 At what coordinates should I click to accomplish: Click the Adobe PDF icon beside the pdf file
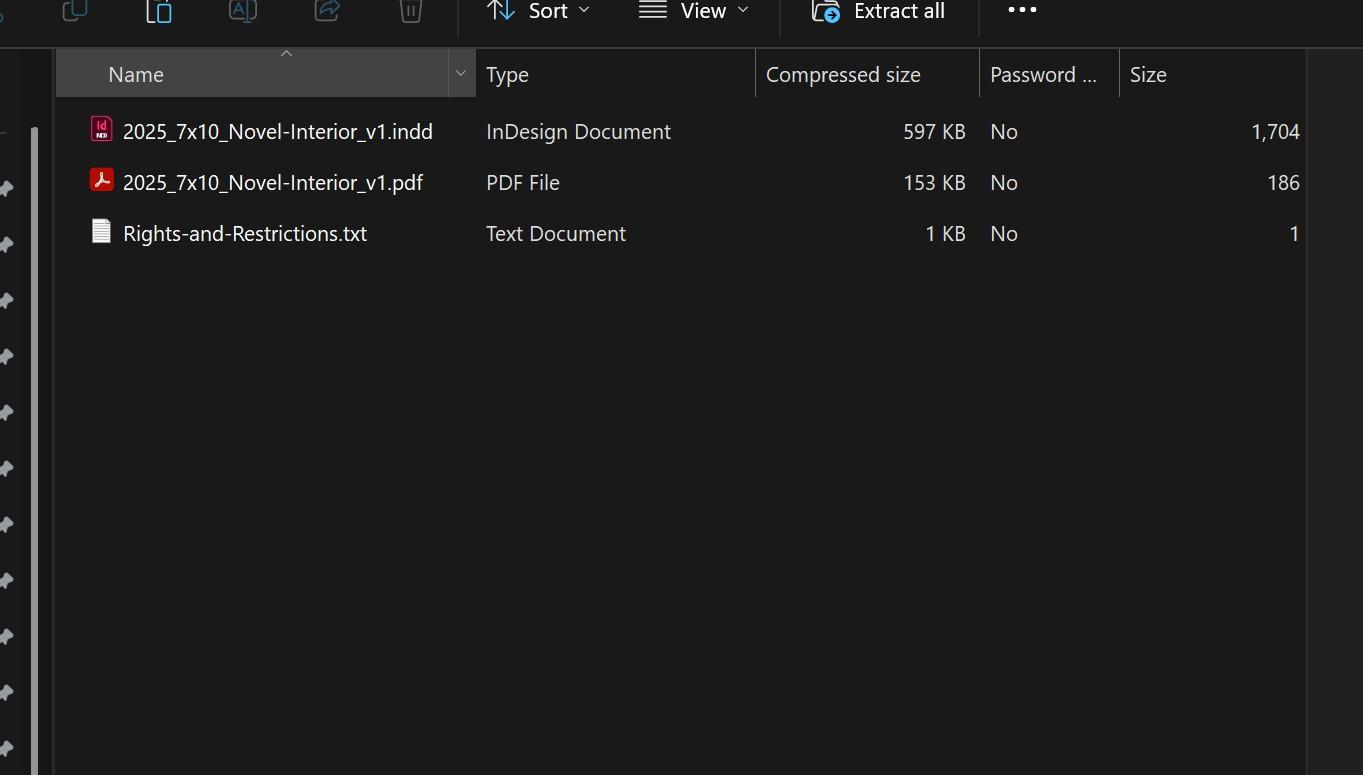pos(101,180)
